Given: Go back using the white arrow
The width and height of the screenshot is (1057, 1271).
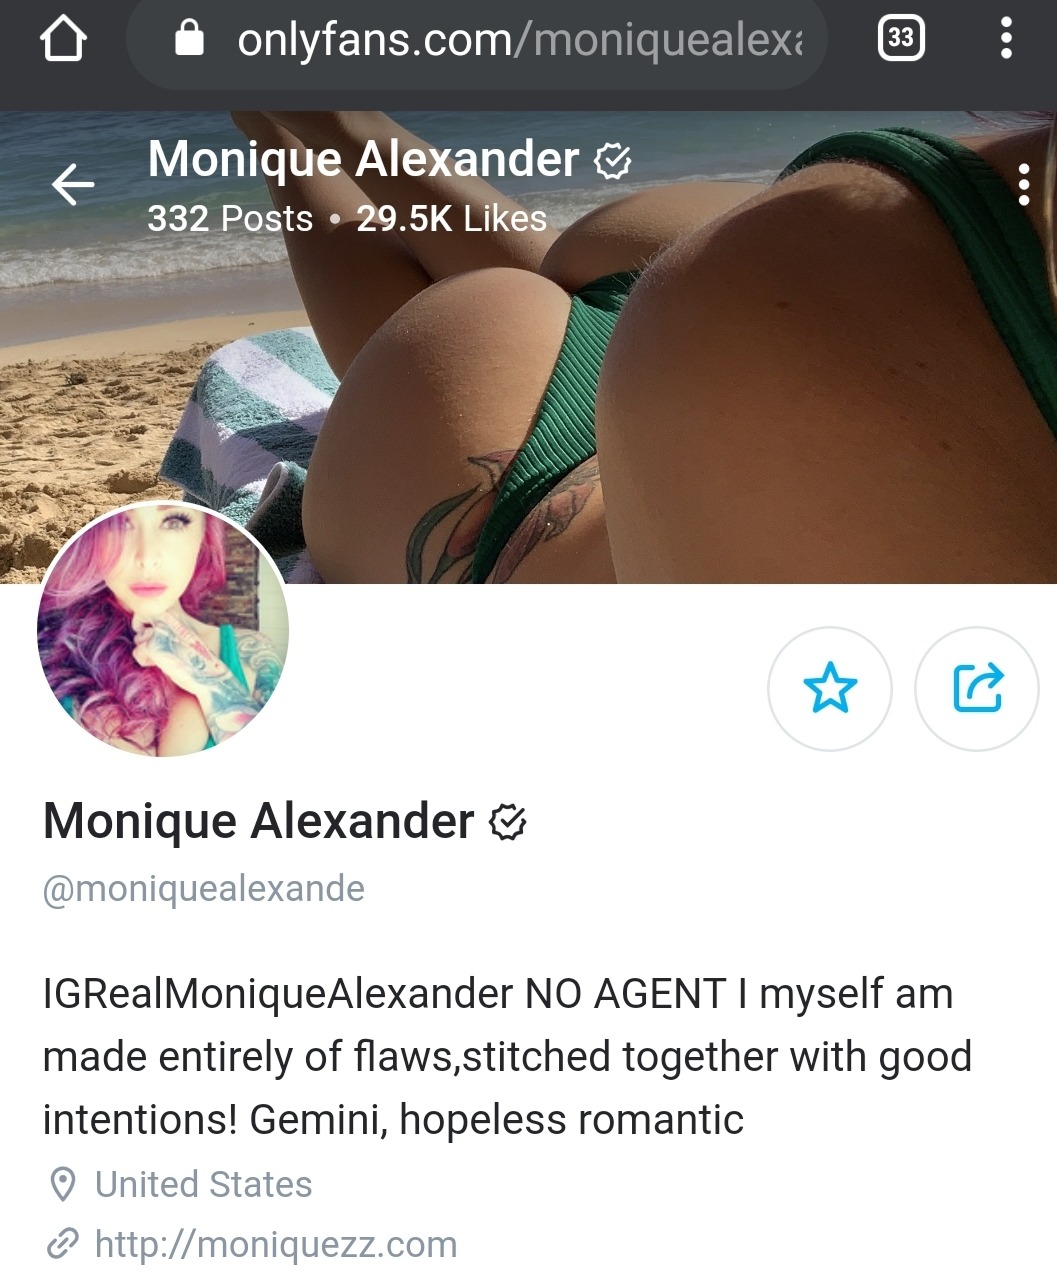Looking at the screenshot, I should [x=73, y=185].
